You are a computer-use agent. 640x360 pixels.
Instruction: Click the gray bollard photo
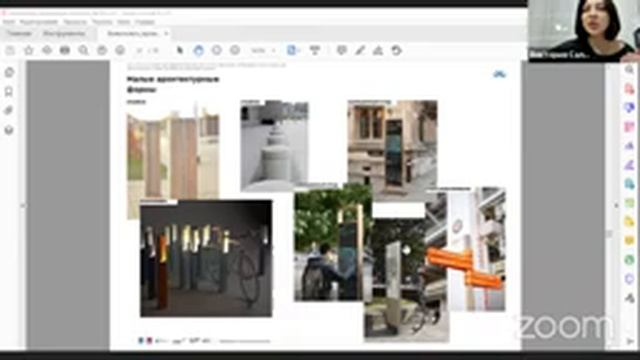pyautogui.click(x=274, y=146)
